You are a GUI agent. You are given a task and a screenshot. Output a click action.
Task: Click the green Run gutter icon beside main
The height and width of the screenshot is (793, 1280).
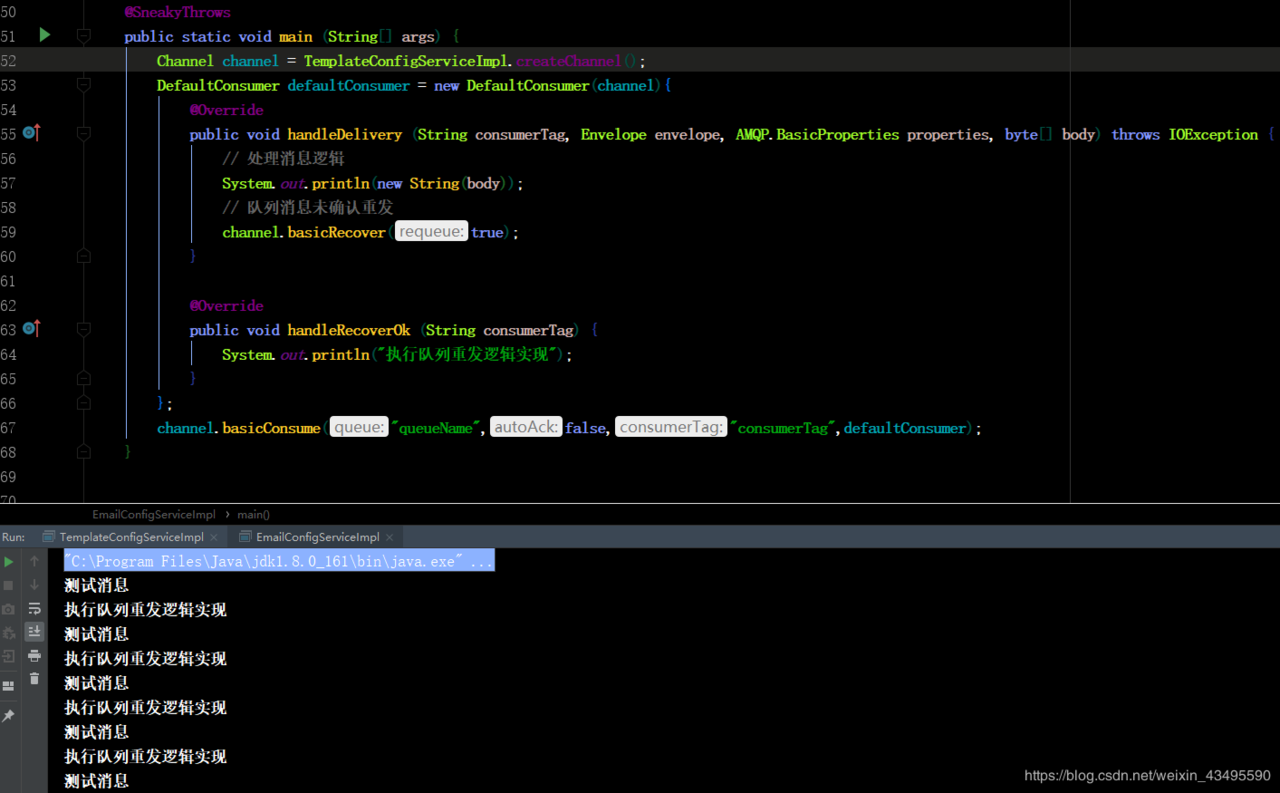point(45,35)
